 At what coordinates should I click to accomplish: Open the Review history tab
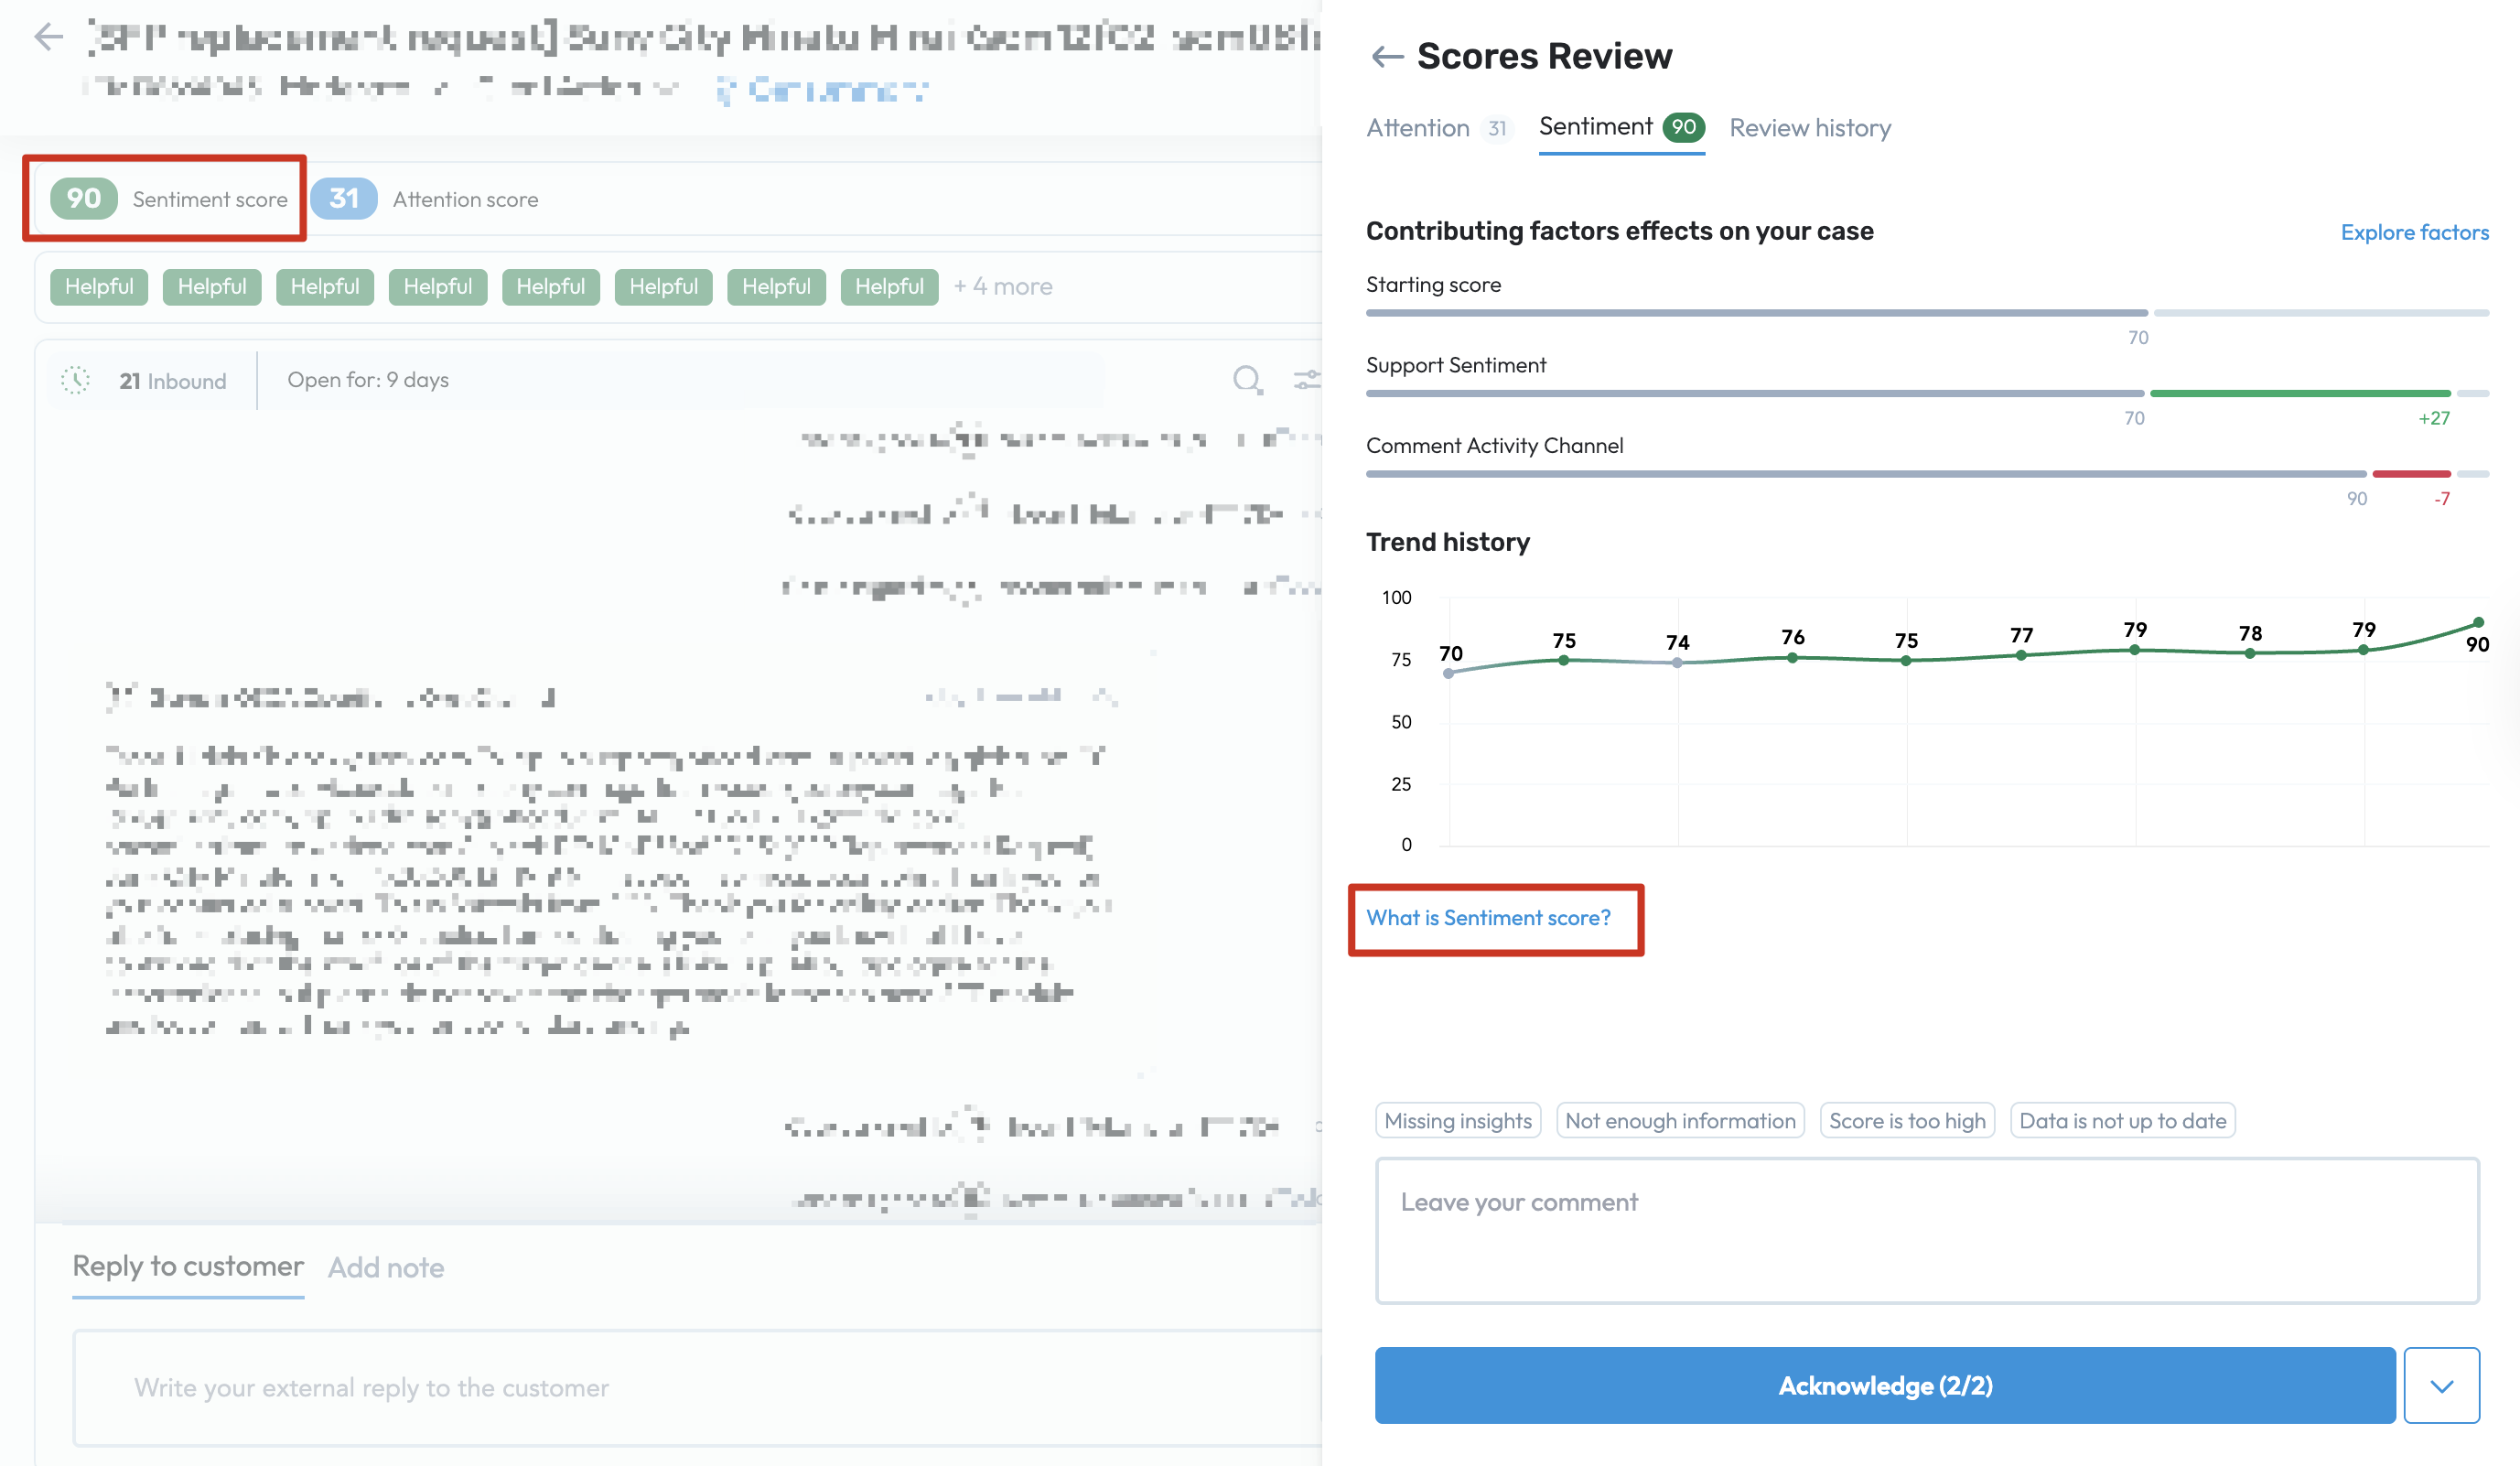pyautogui.click(x=1809, y=128)
